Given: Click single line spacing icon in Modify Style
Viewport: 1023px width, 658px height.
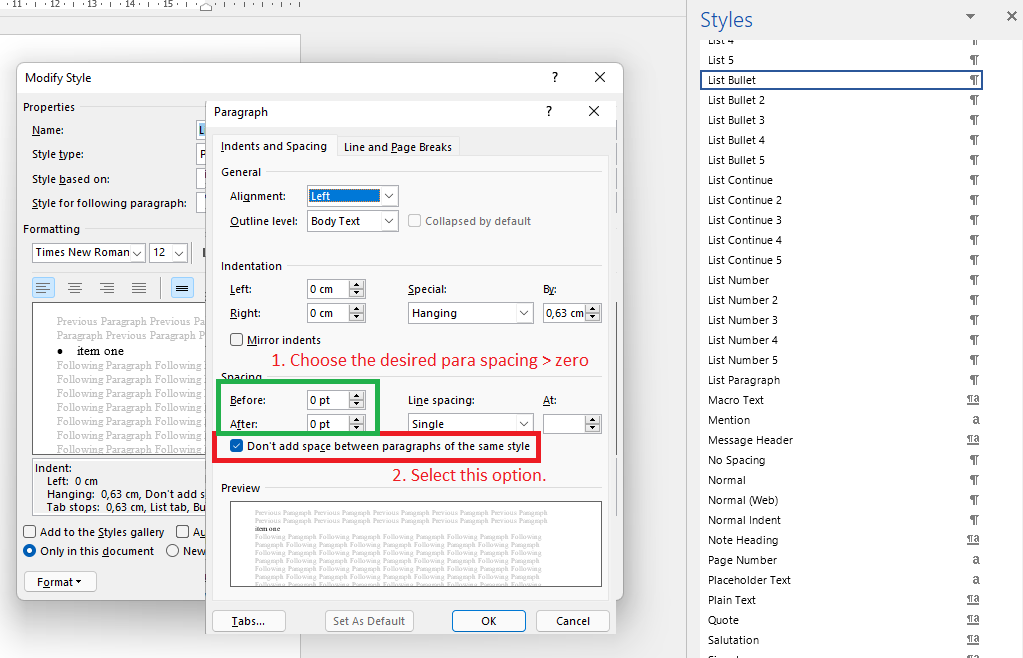Looking at the screenshot, I should 182,288.
